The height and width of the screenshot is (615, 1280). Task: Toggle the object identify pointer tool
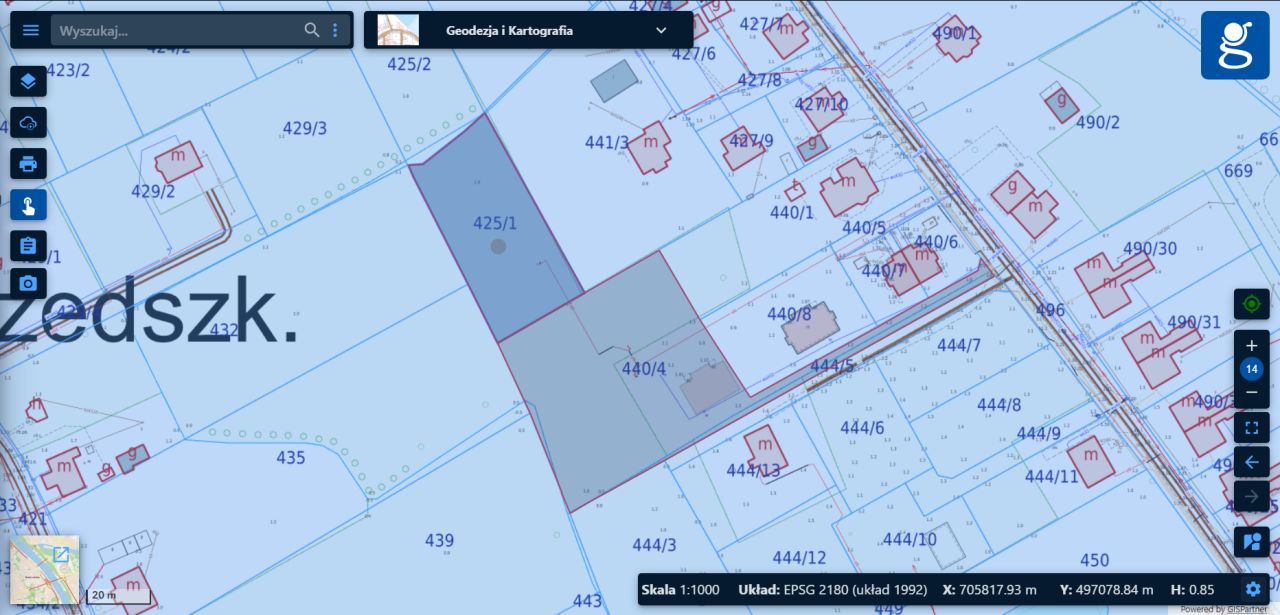click(x=28, y=205)
